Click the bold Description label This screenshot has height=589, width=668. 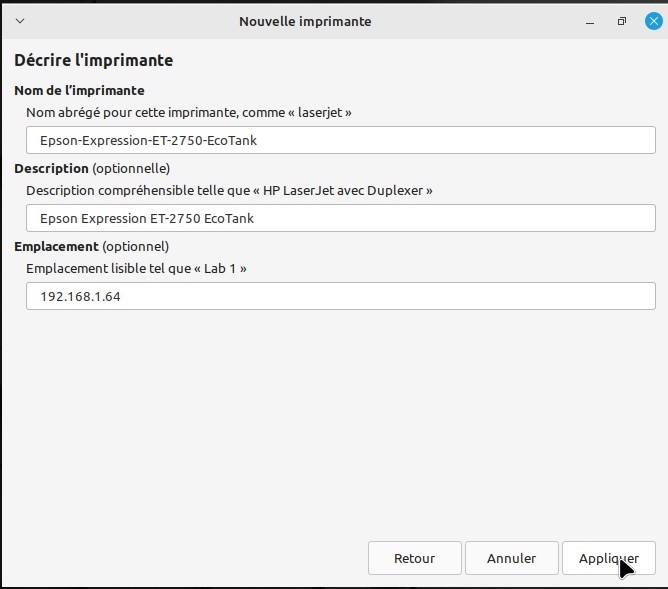click(x=52, y=168)
